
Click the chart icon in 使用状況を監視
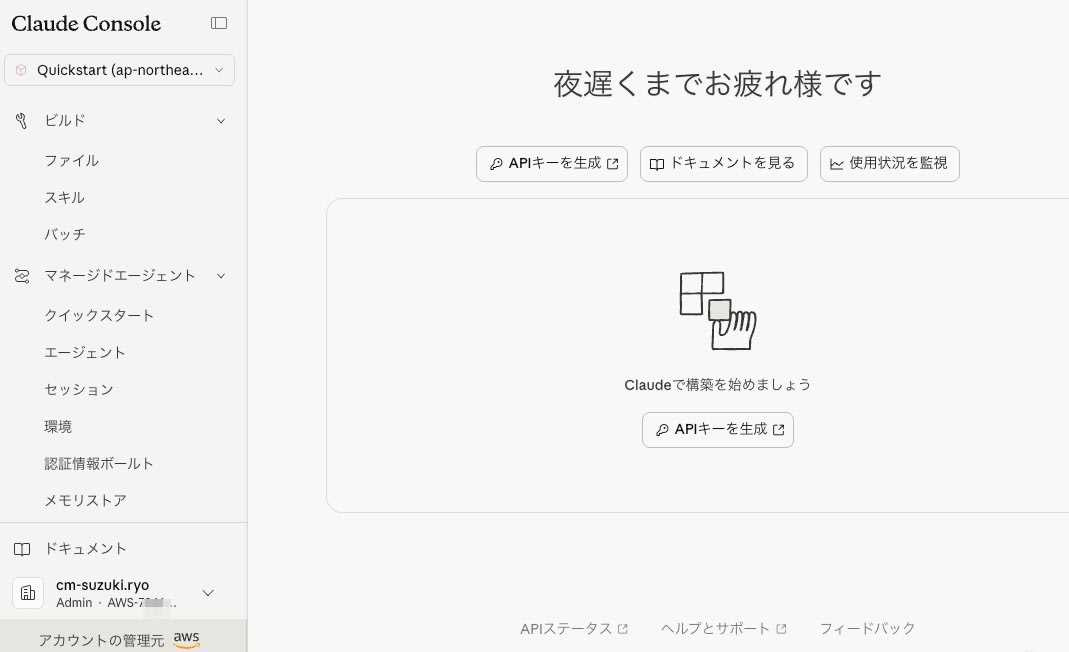(837, 164)
